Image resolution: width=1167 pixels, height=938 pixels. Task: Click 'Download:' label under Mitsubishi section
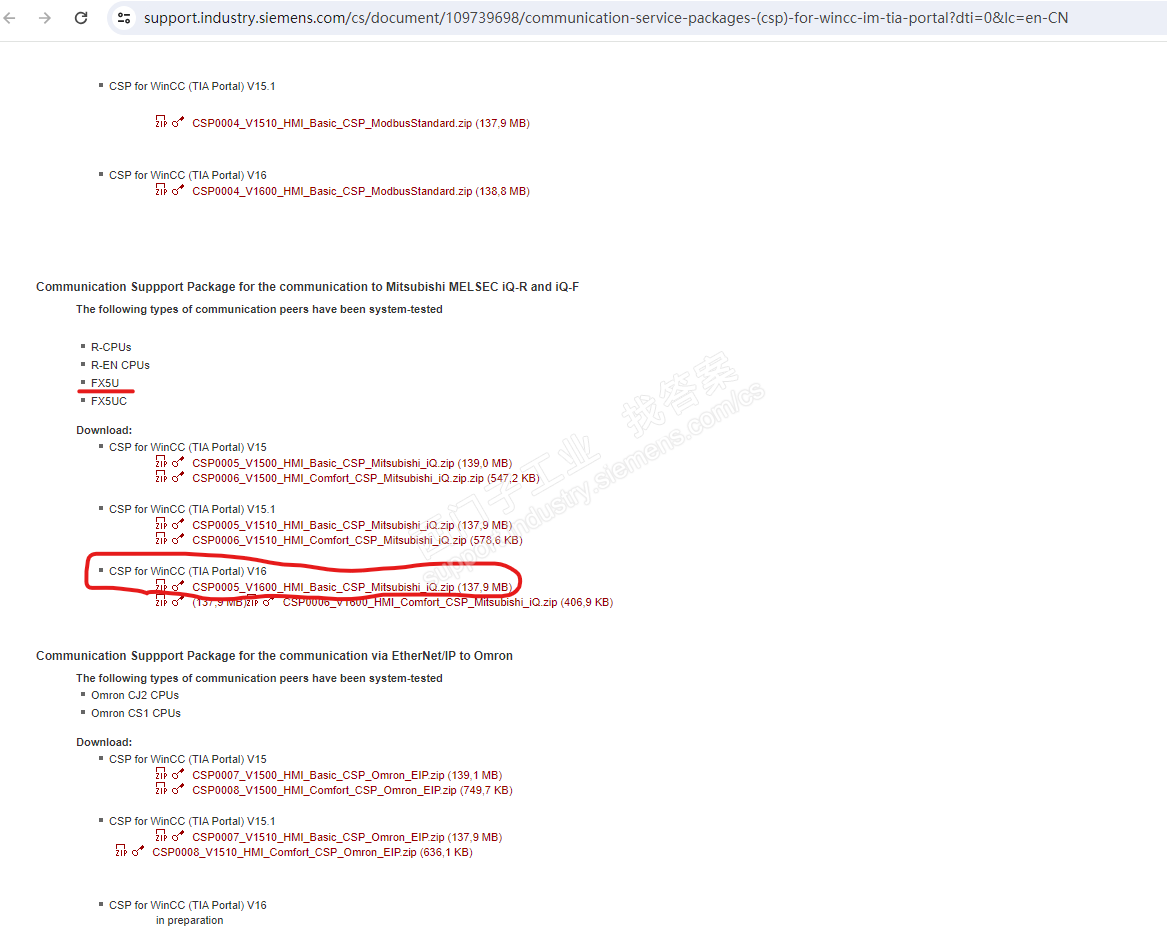(104, 430)
